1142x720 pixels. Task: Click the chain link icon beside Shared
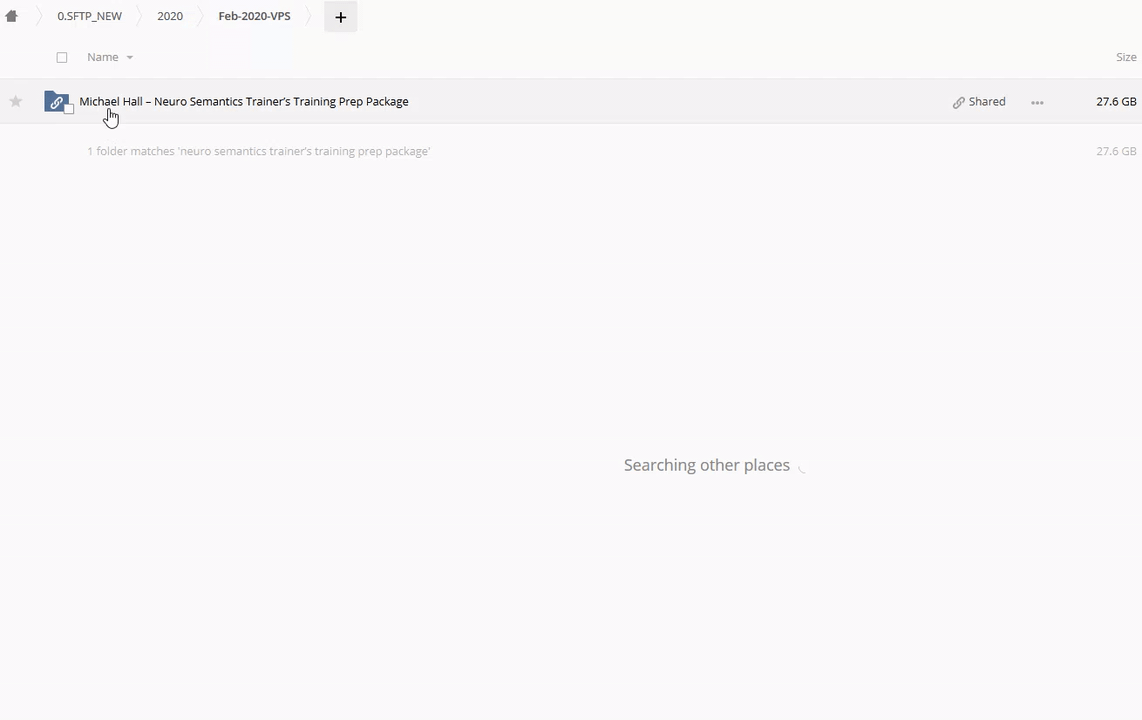pos(958,102)
